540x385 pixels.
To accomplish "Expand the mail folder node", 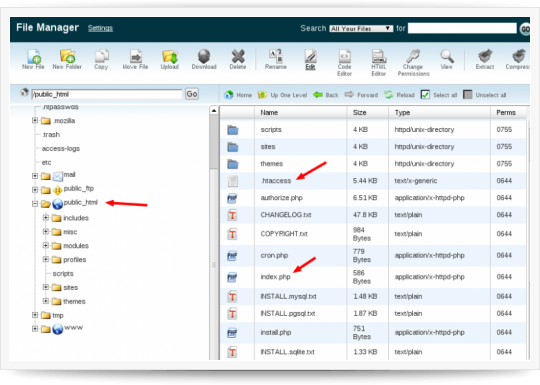I will click(x=35, y=176).
